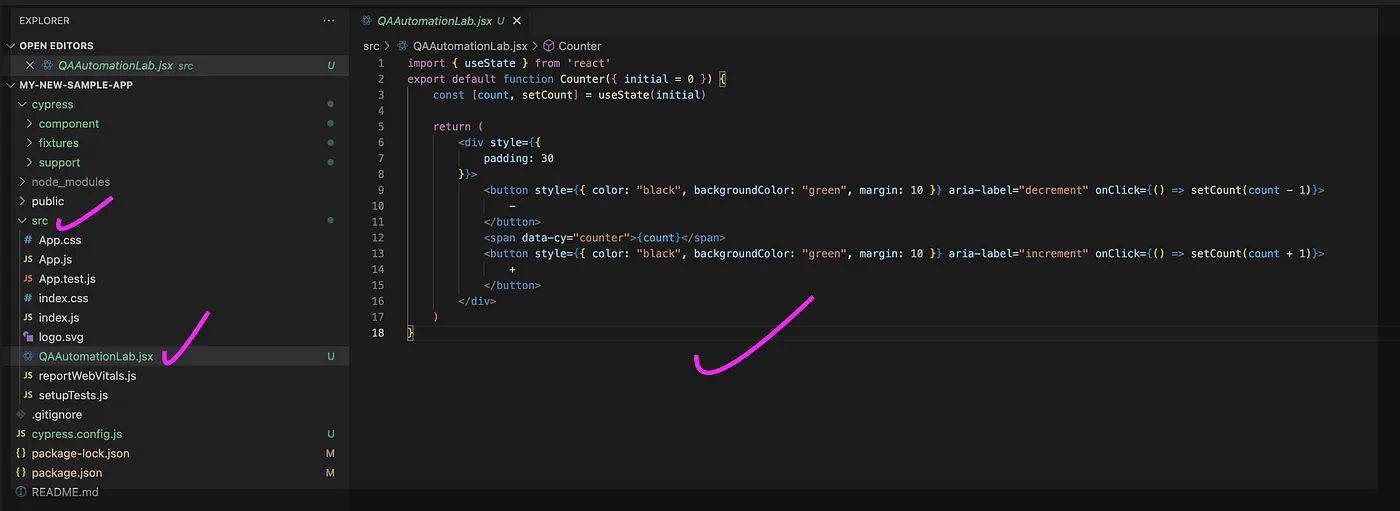
Task: Open README.md from the file tree
Action: point(65,492)
